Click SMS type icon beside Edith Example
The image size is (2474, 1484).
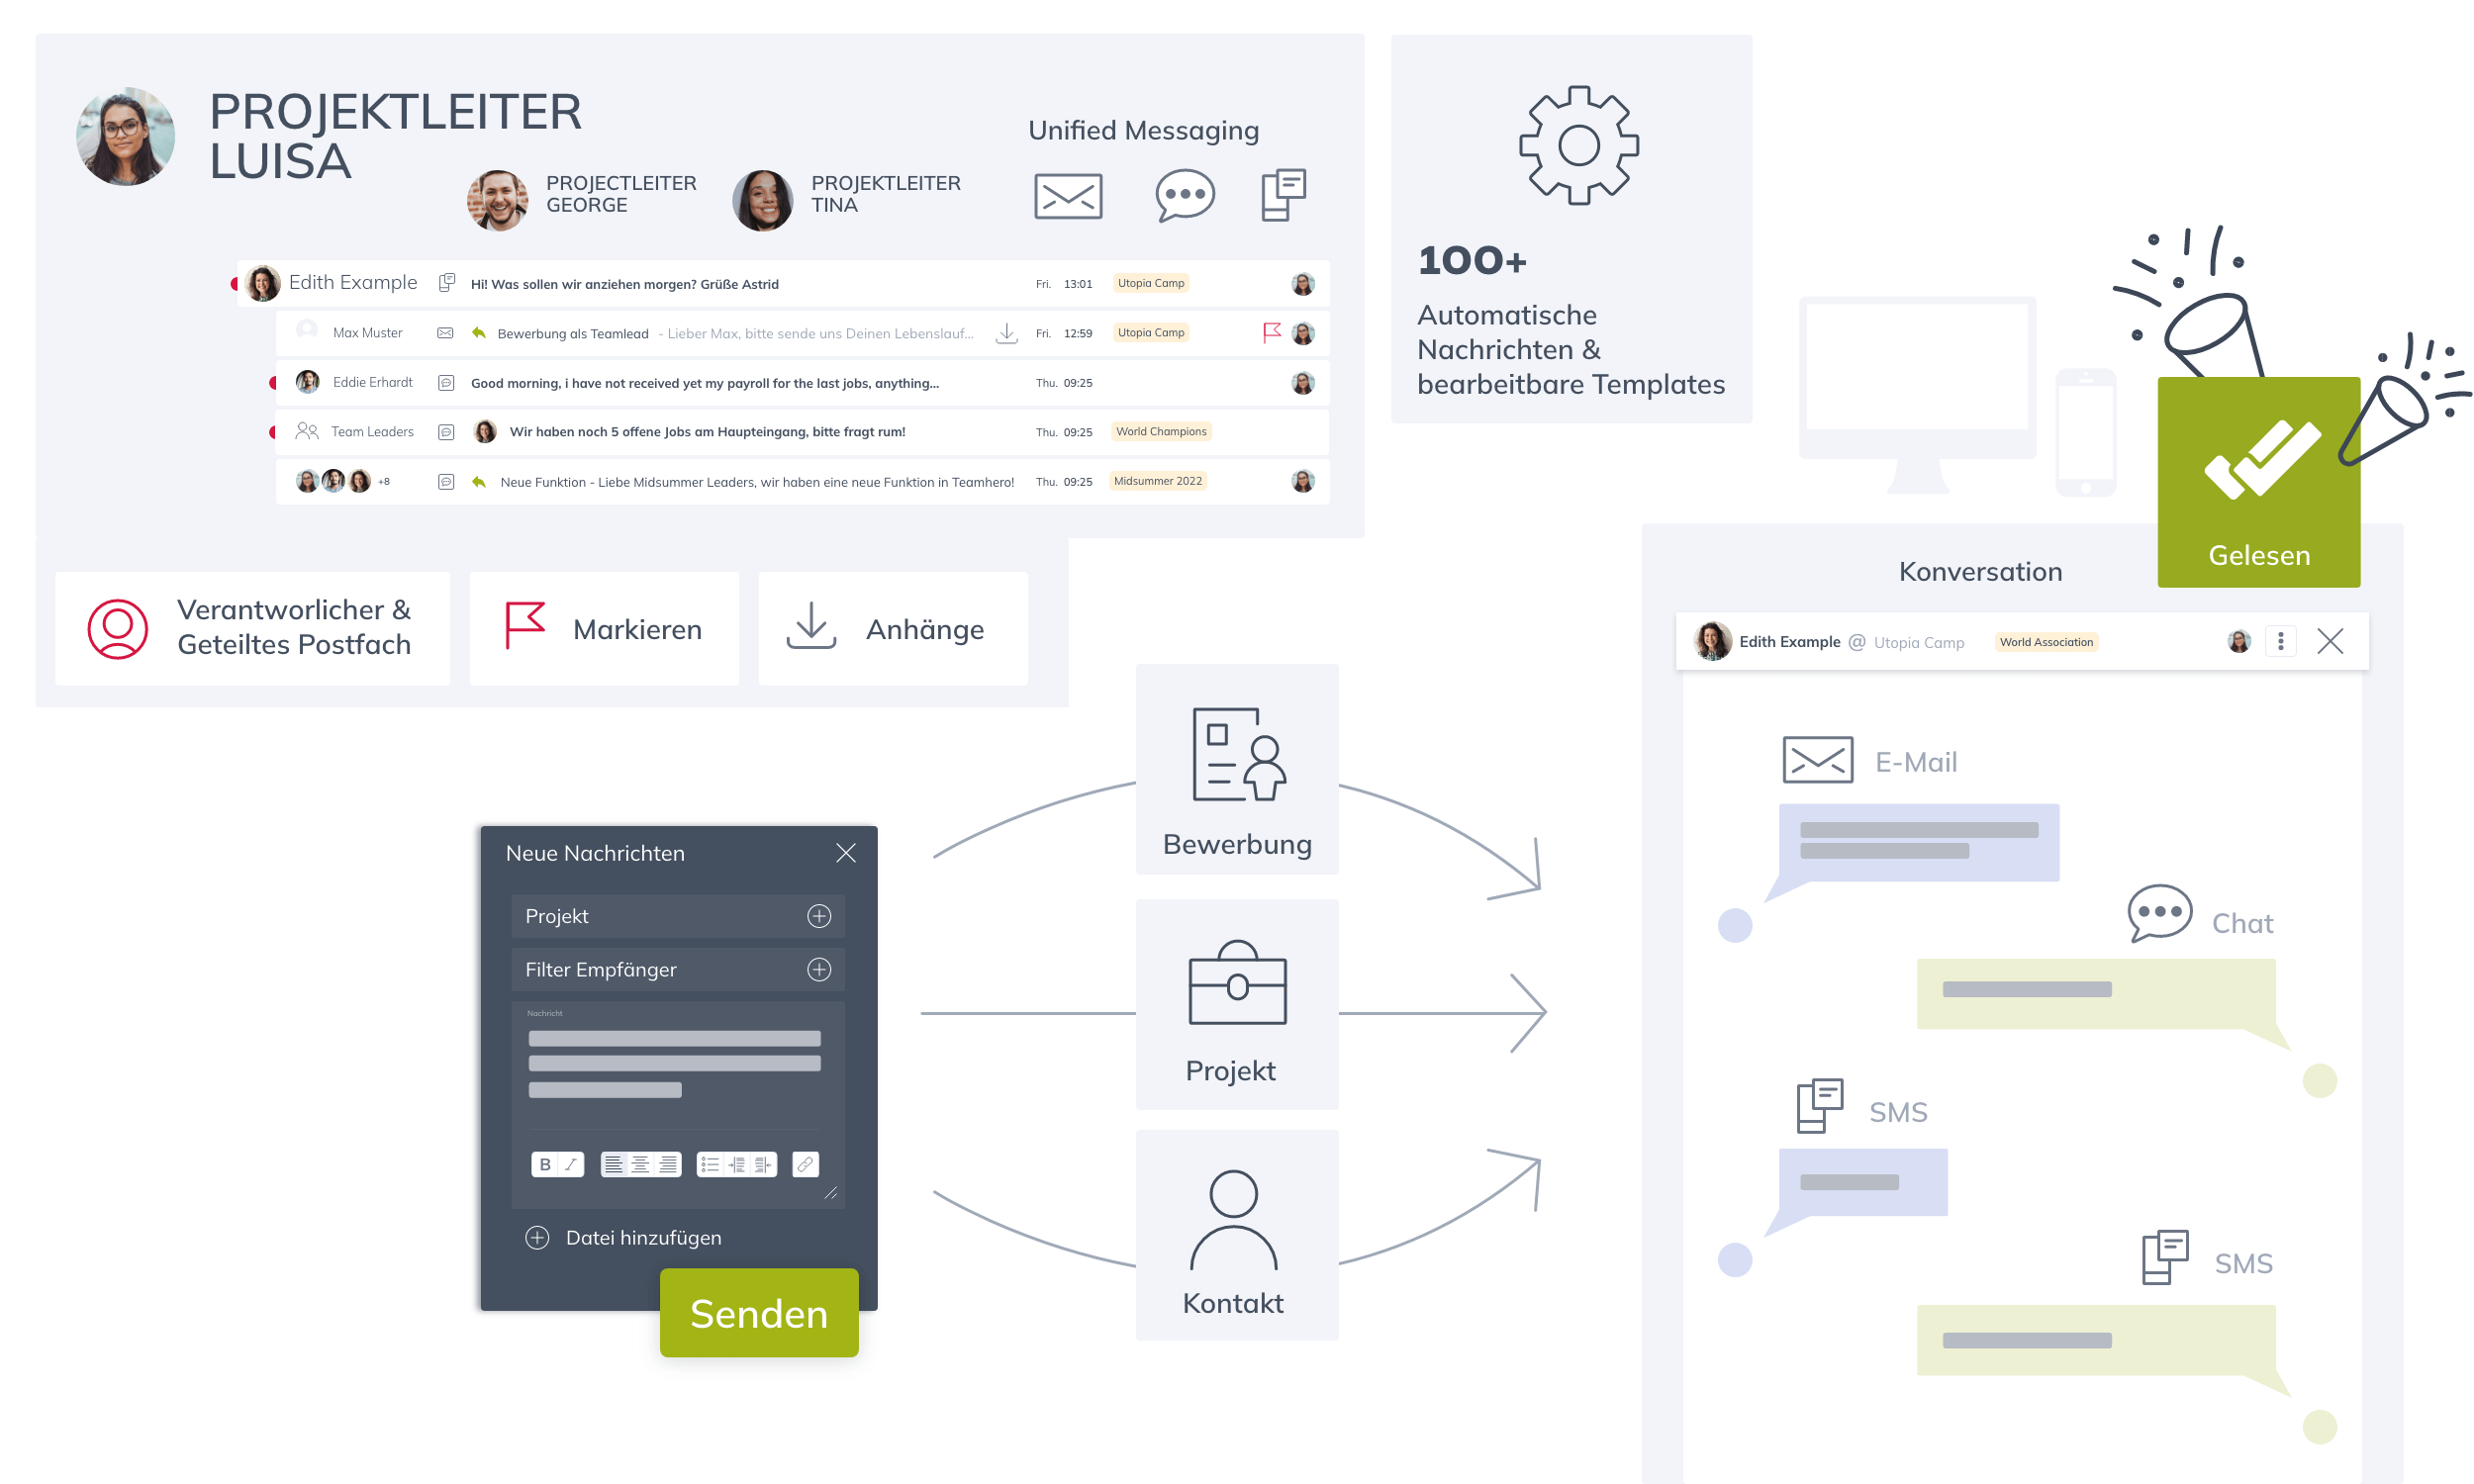coord(446,283)
